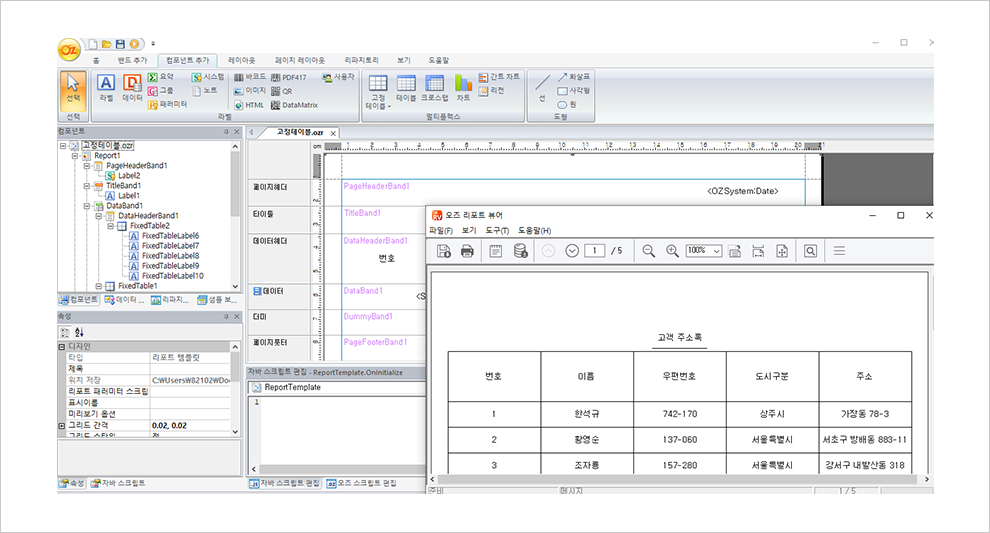Choose the 사각형 rectangle shape

573,90
